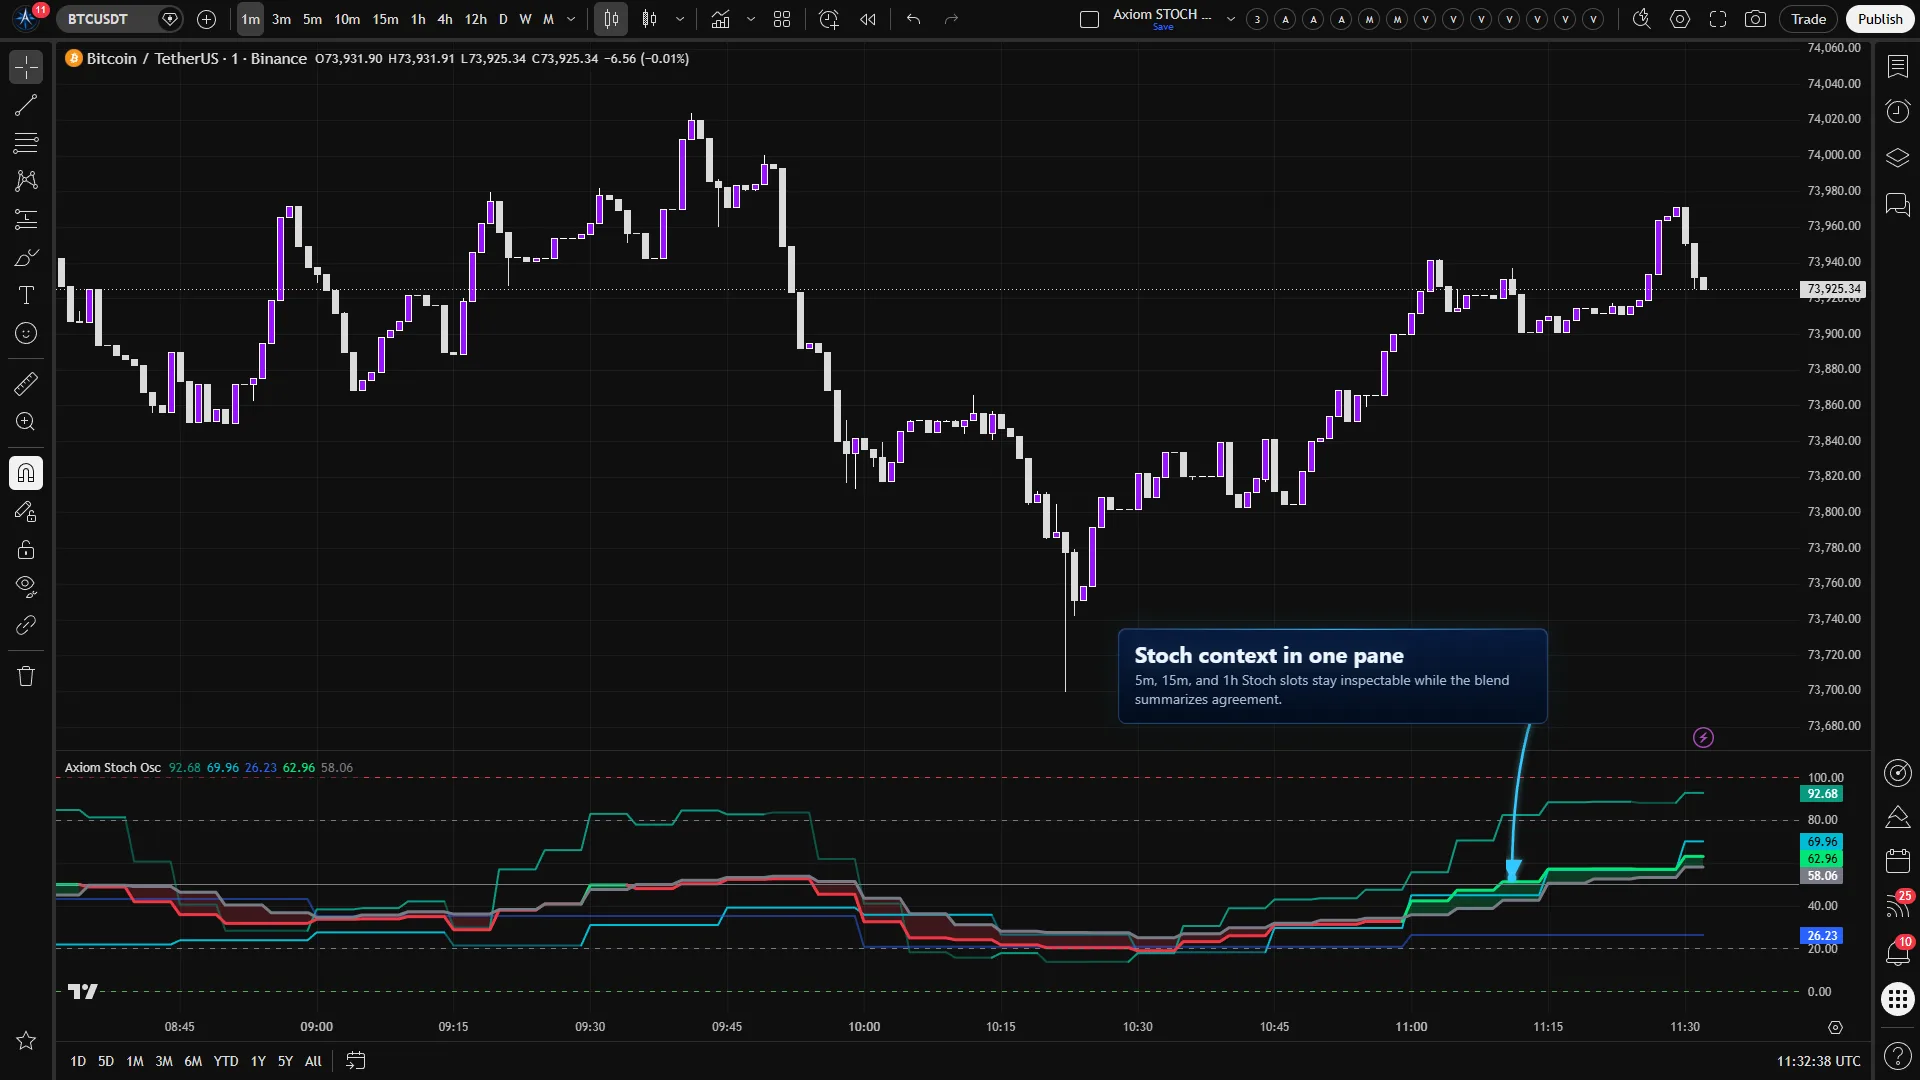The image size is (1920, 1080).
Task: Select the YTD date range
Action: [x=226, y=1061]
